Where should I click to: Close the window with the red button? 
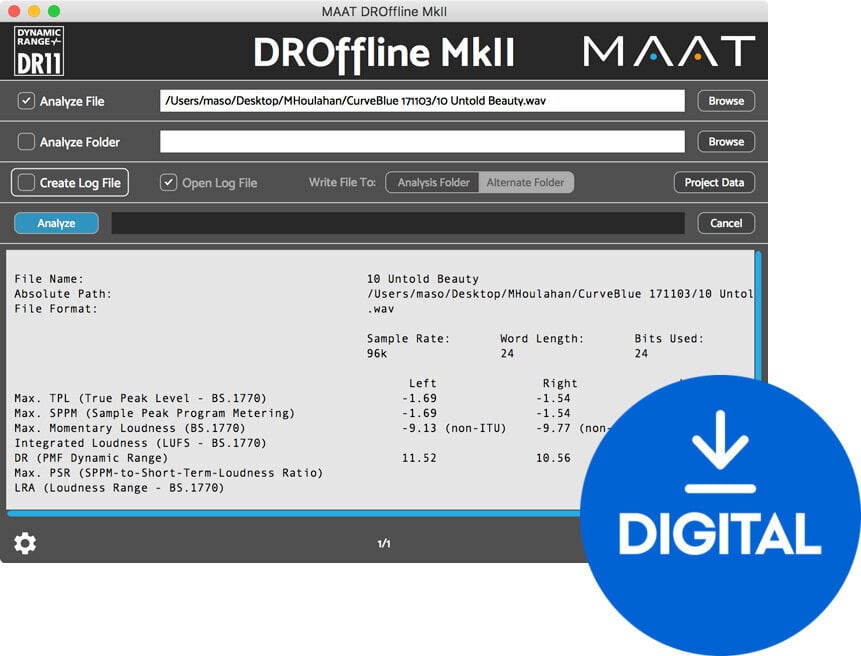pos(14,11)
